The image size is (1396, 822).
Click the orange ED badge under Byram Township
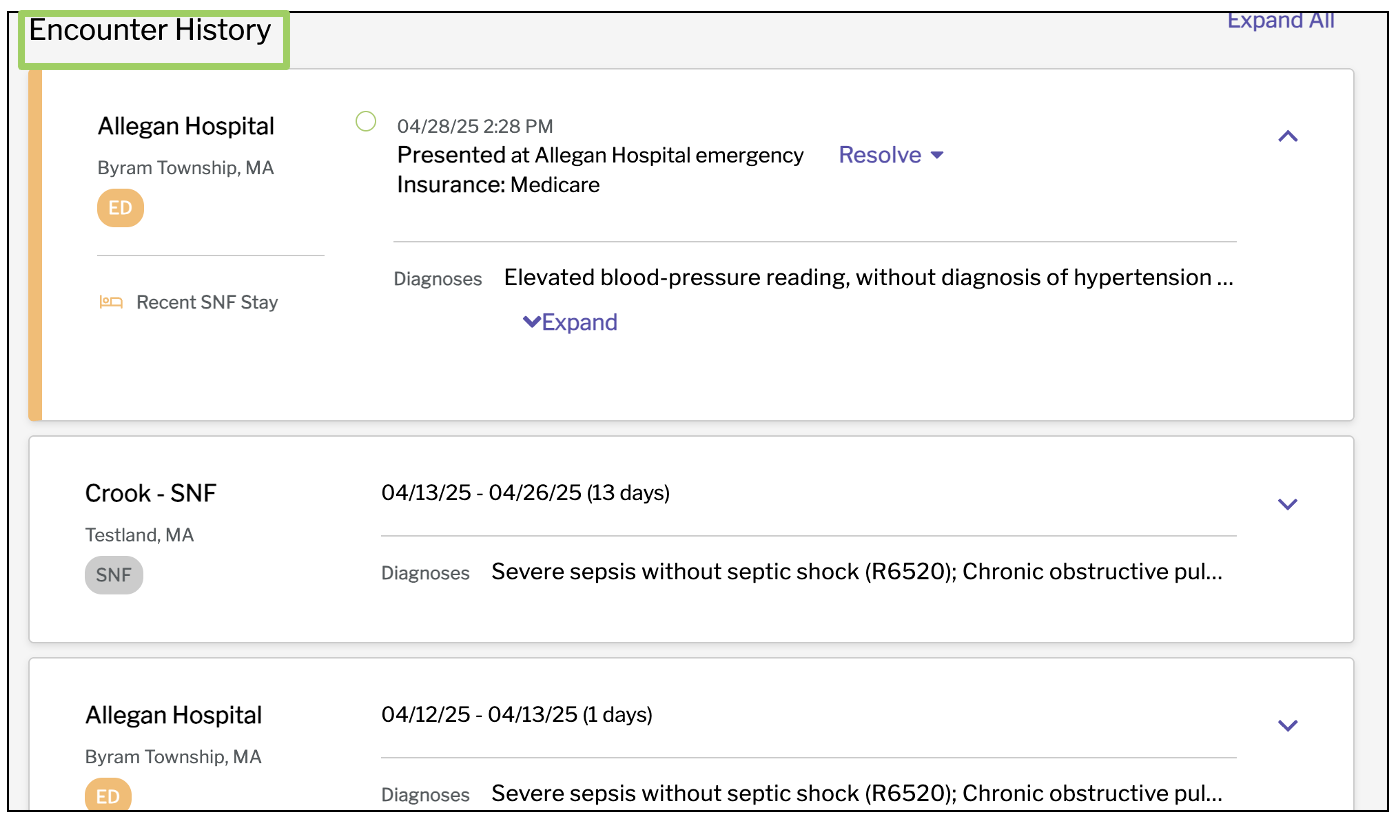click(x=120, y=208)
